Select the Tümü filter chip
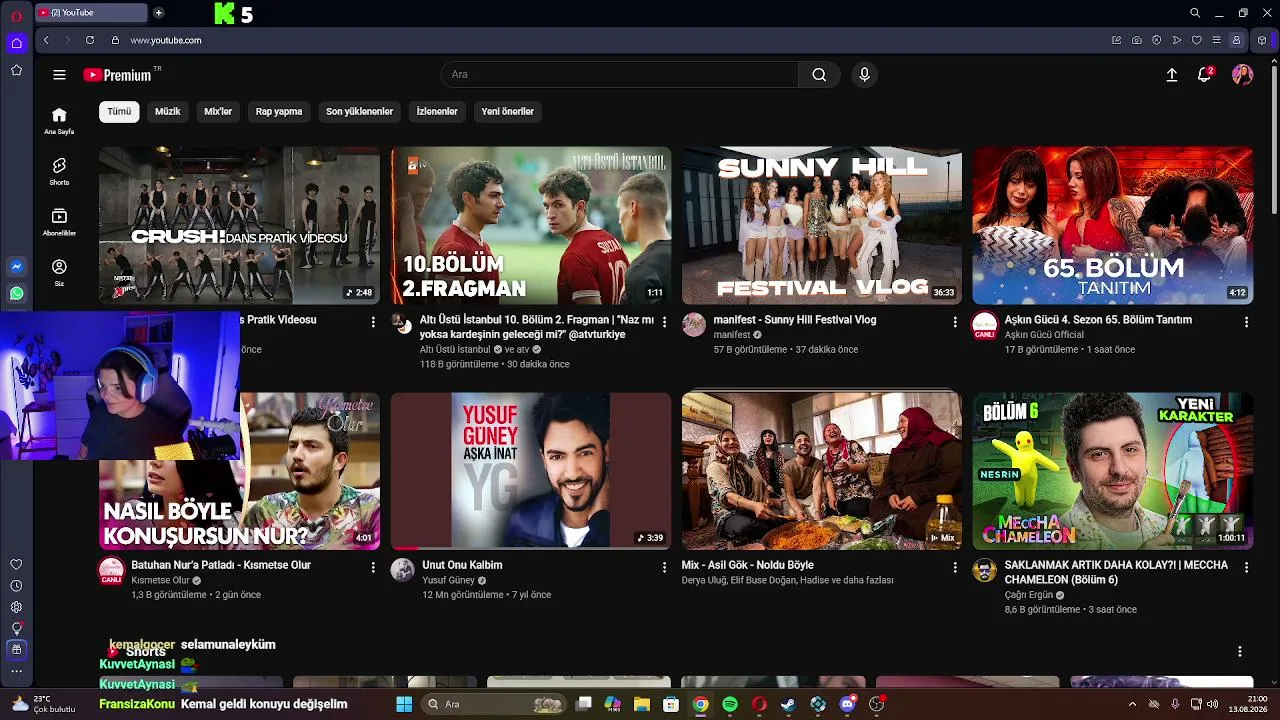The image size is (1280, 720). pos(119,112)
